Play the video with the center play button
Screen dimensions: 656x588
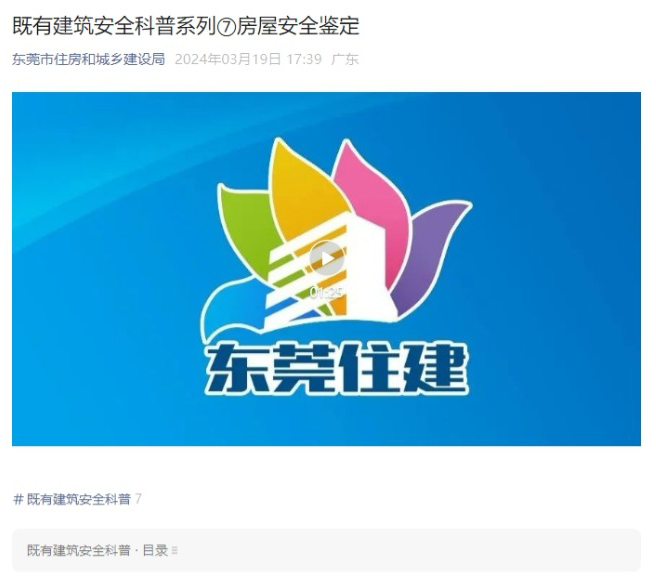click(x=327, y=258)
